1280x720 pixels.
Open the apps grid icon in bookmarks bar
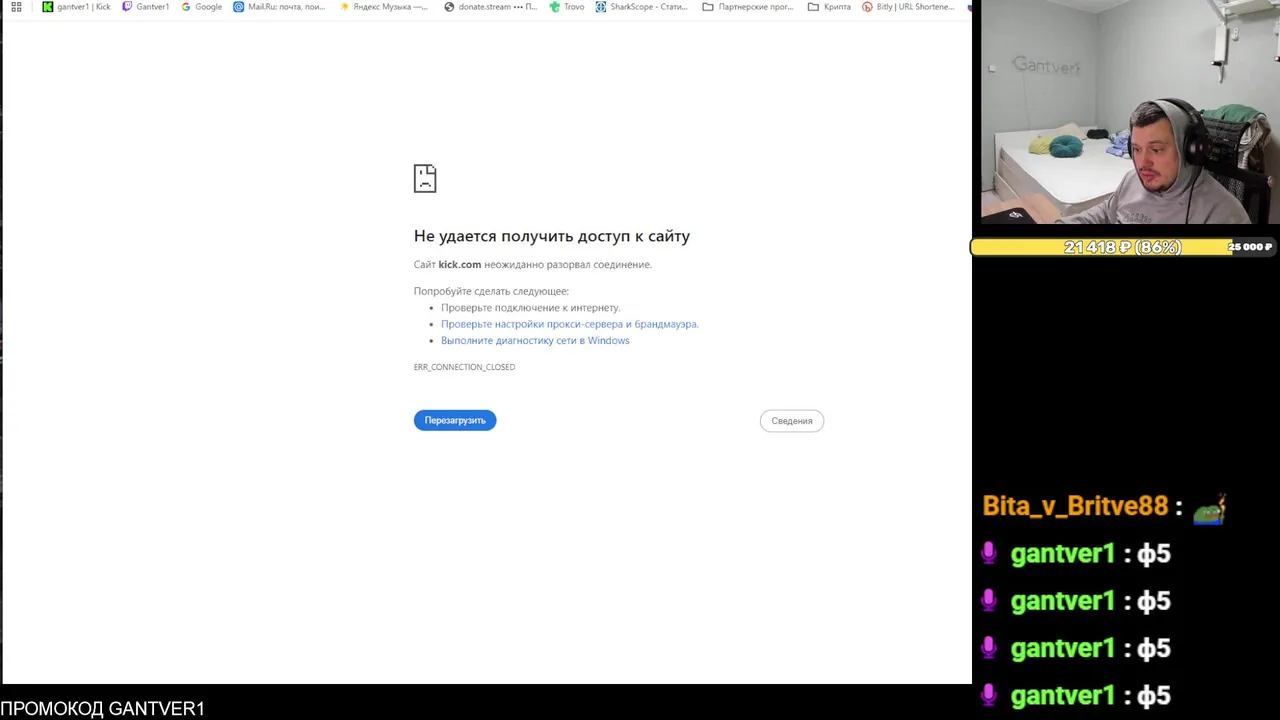pyautogui.click(x=16, y=7)
